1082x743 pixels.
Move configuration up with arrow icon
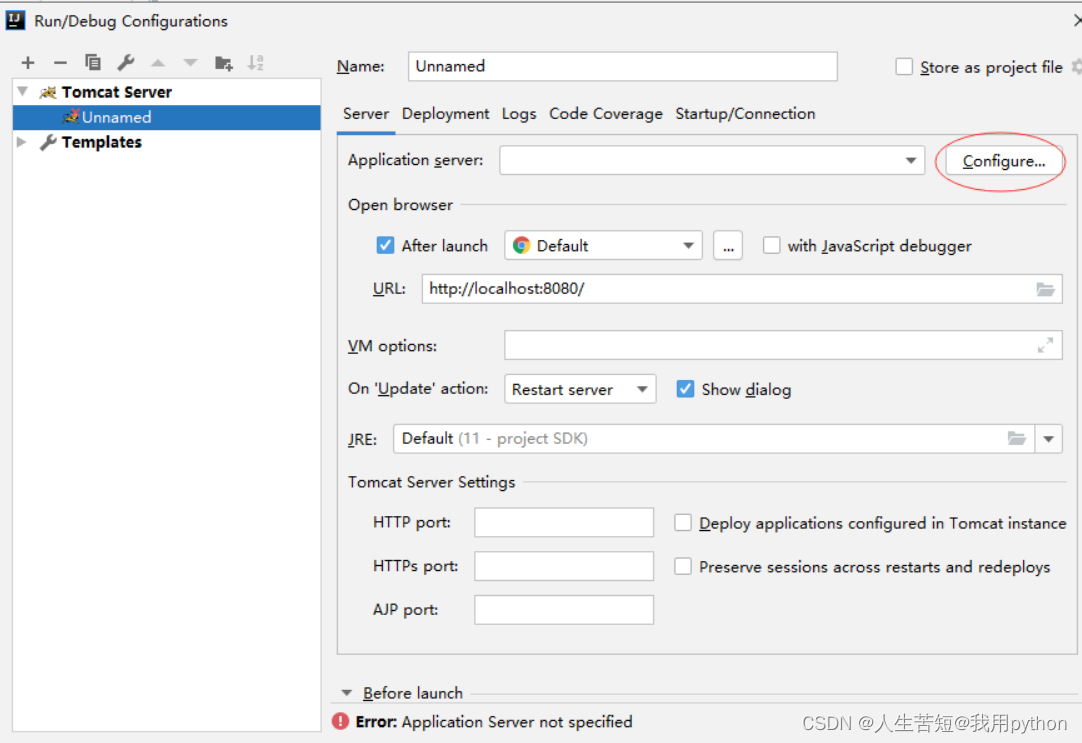pyautogui.click(x=158, y=63)
